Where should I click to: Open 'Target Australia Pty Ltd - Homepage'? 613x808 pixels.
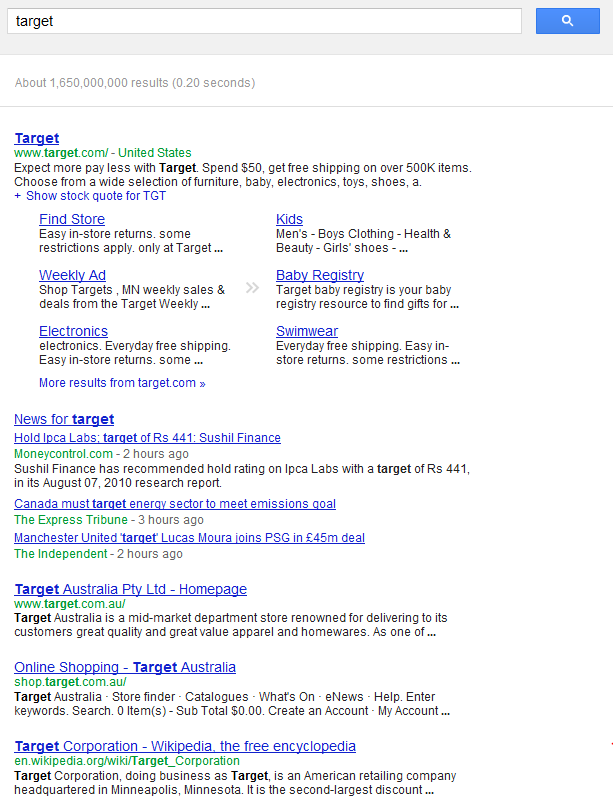[130, 589]
